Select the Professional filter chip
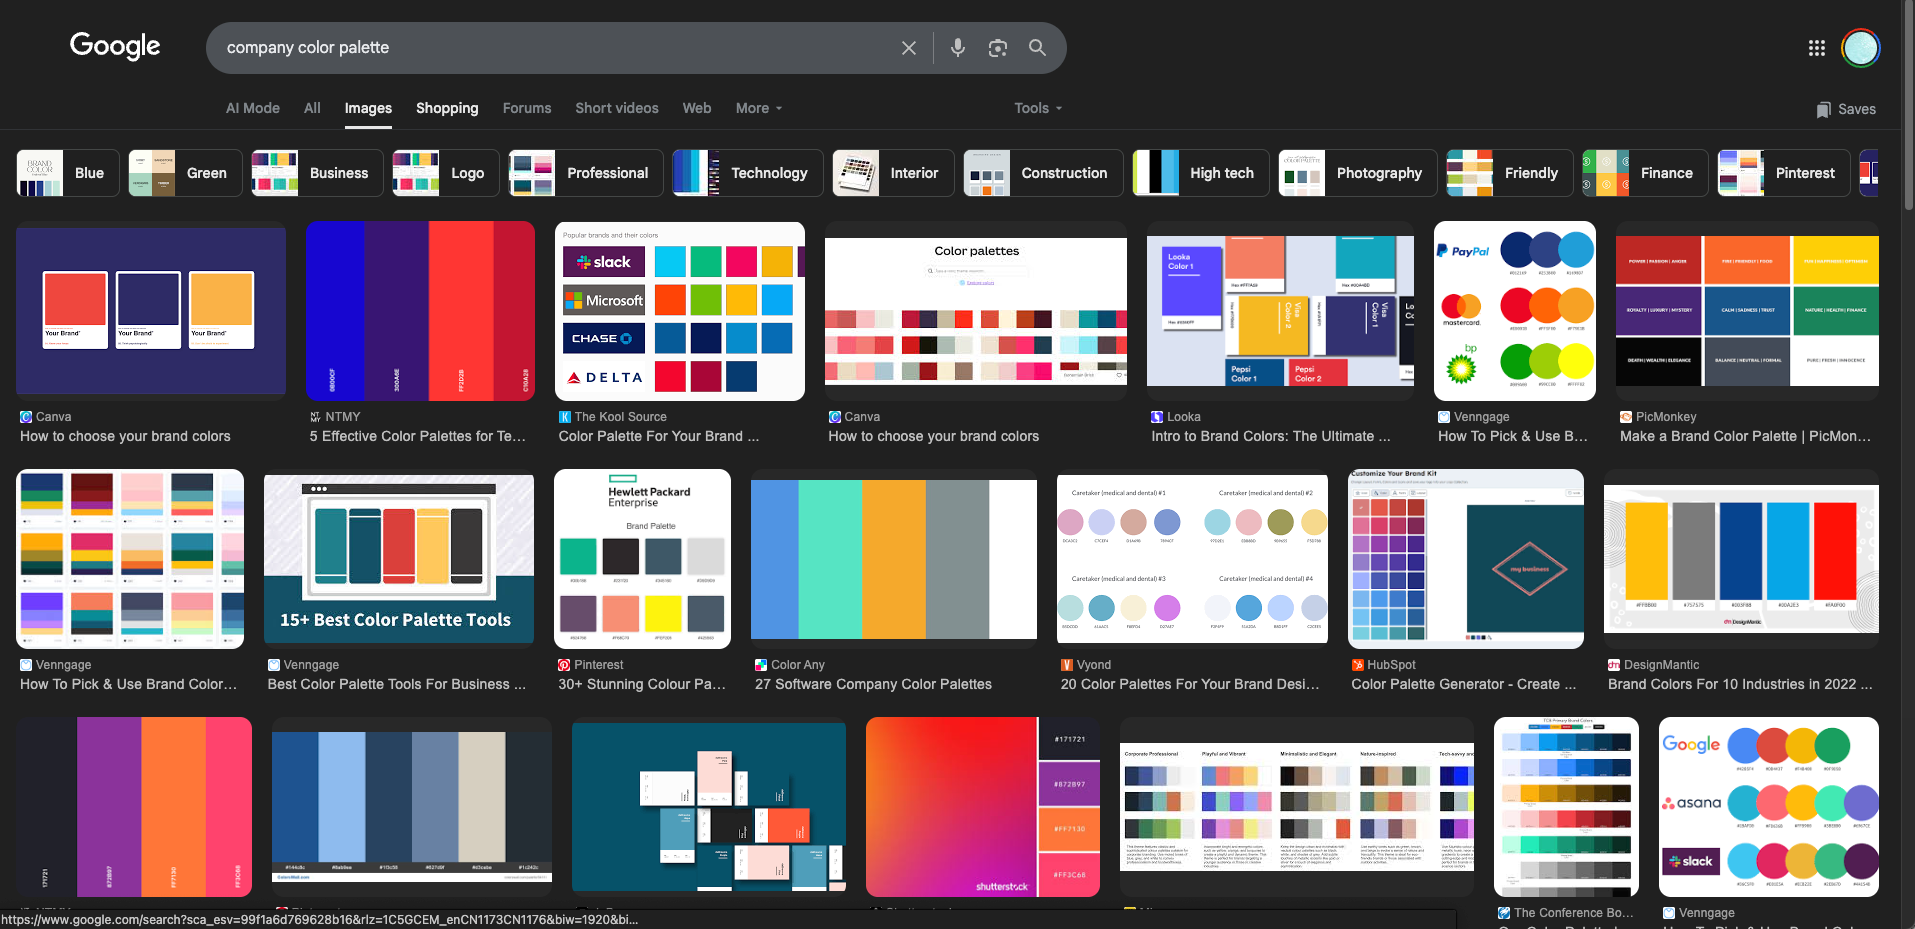Viewport: 1915px width, 929px height. tap(586, 173)
